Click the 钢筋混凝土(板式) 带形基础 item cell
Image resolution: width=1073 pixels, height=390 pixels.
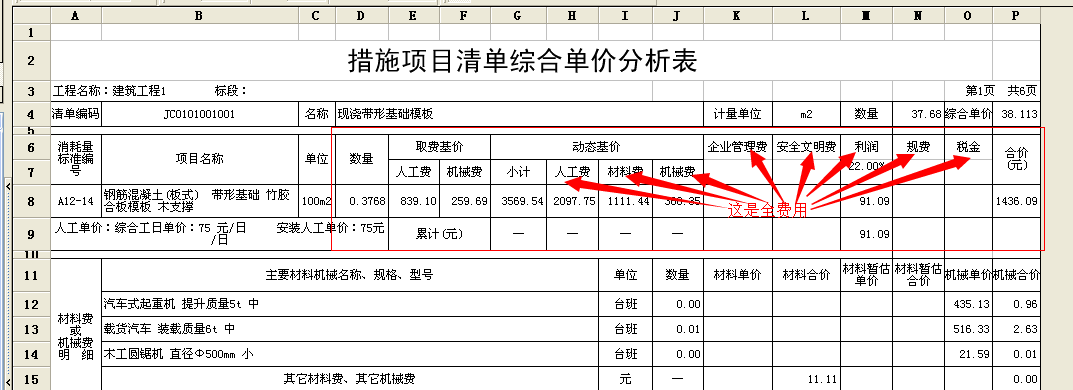tap(200, 201)
